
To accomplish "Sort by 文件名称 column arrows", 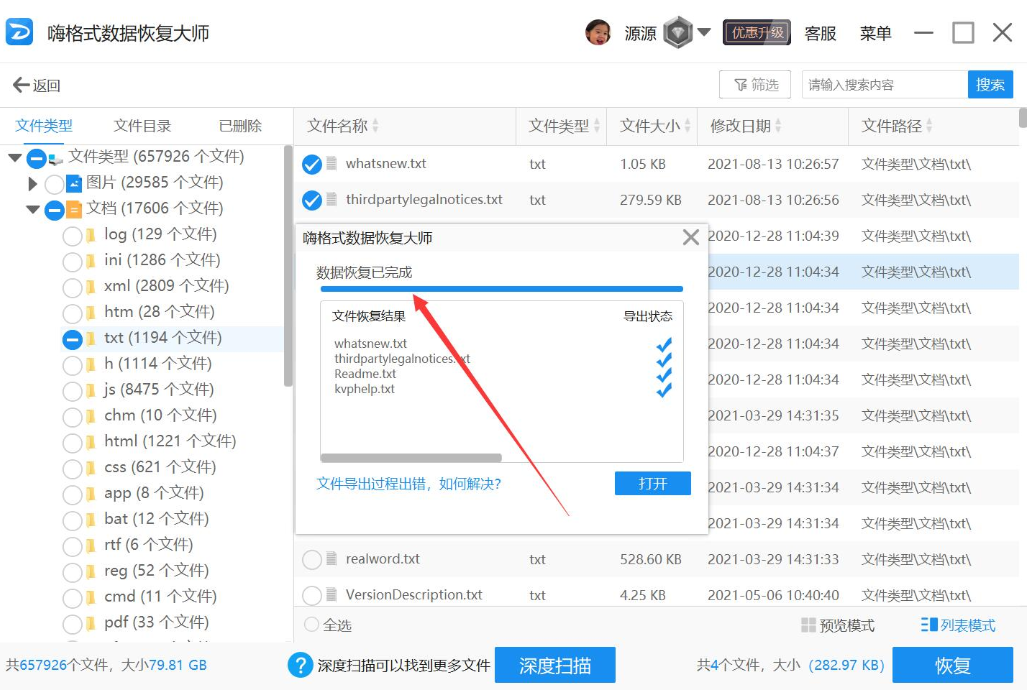I will pos(376,127).
